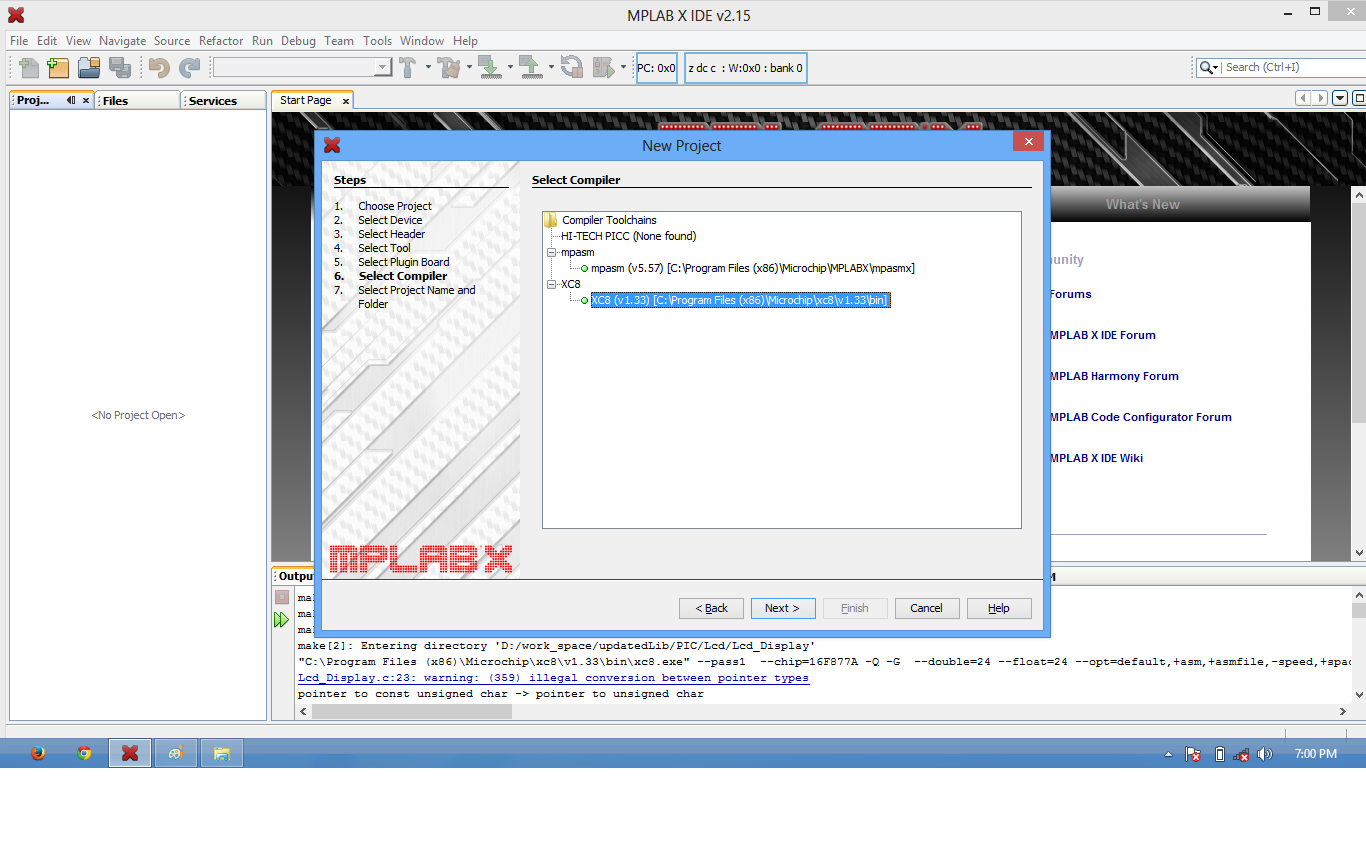Close the Projects panel tab

(x=86, y=101)
